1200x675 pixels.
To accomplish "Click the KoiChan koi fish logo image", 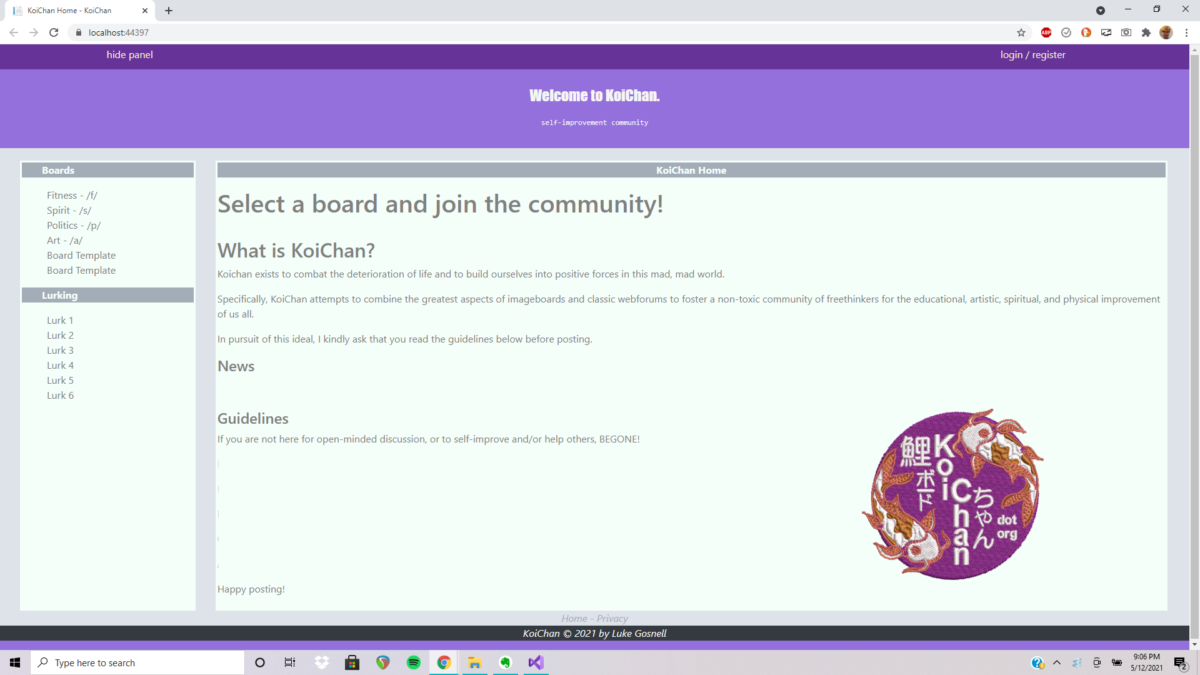I will tap(952, 494).
